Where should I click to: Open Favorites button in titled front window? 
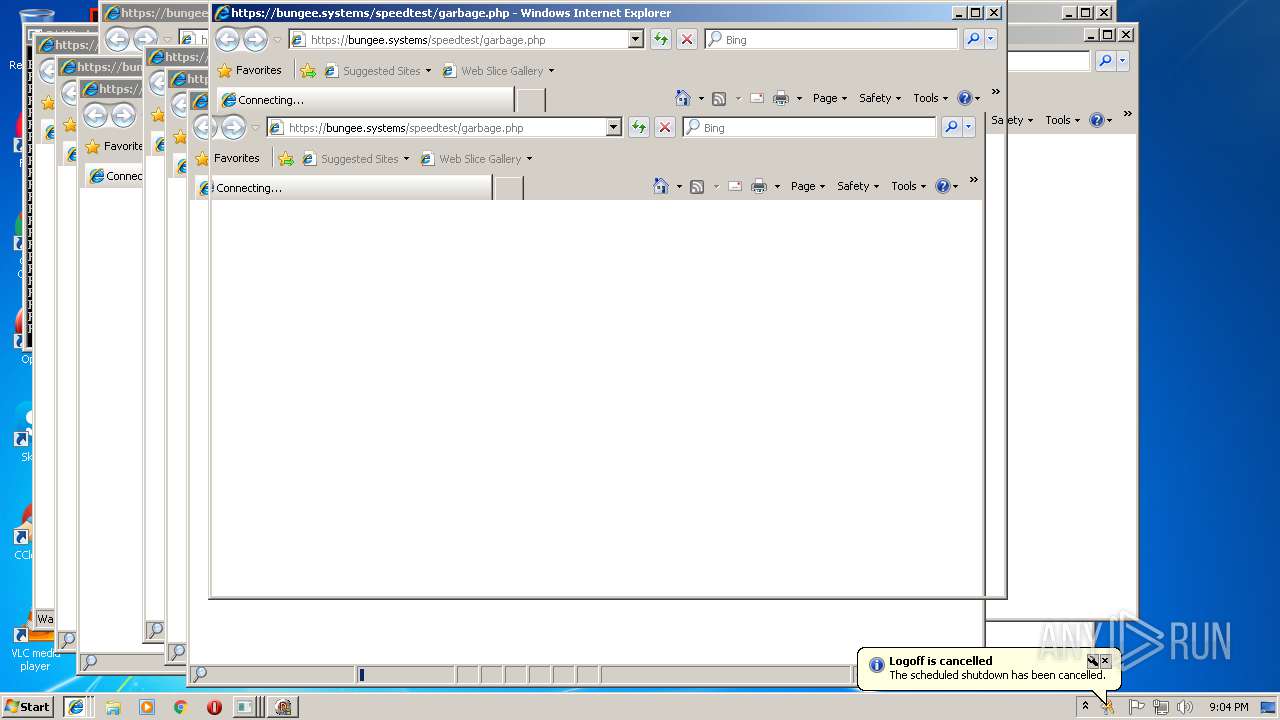[x=250, y=70]
